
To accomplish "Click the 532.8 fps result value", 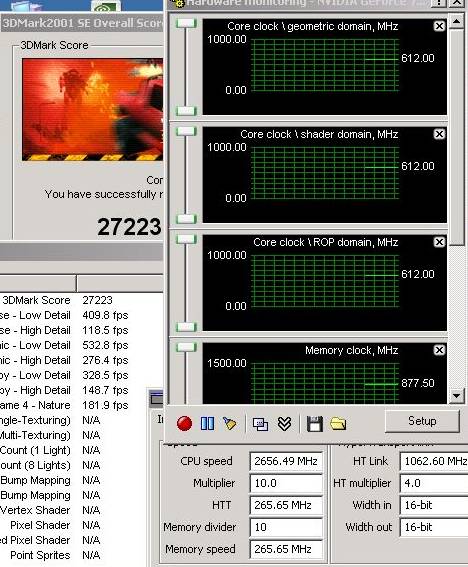I will pos(105,345).
